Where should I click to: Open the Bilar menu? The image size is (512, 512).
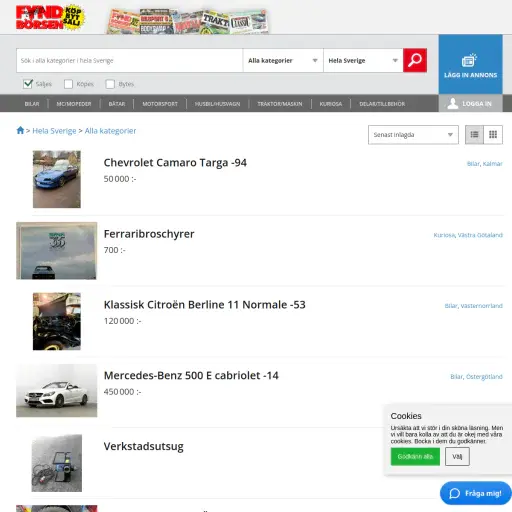tap(32, 104)
